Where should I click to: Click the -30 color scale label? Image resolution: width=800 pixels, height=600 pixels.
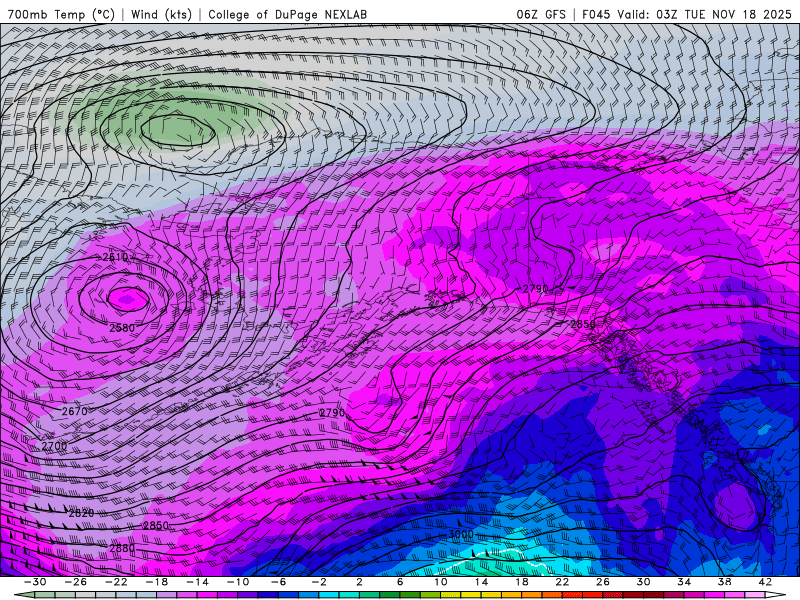pyautogui.click(x=35, y=582)
